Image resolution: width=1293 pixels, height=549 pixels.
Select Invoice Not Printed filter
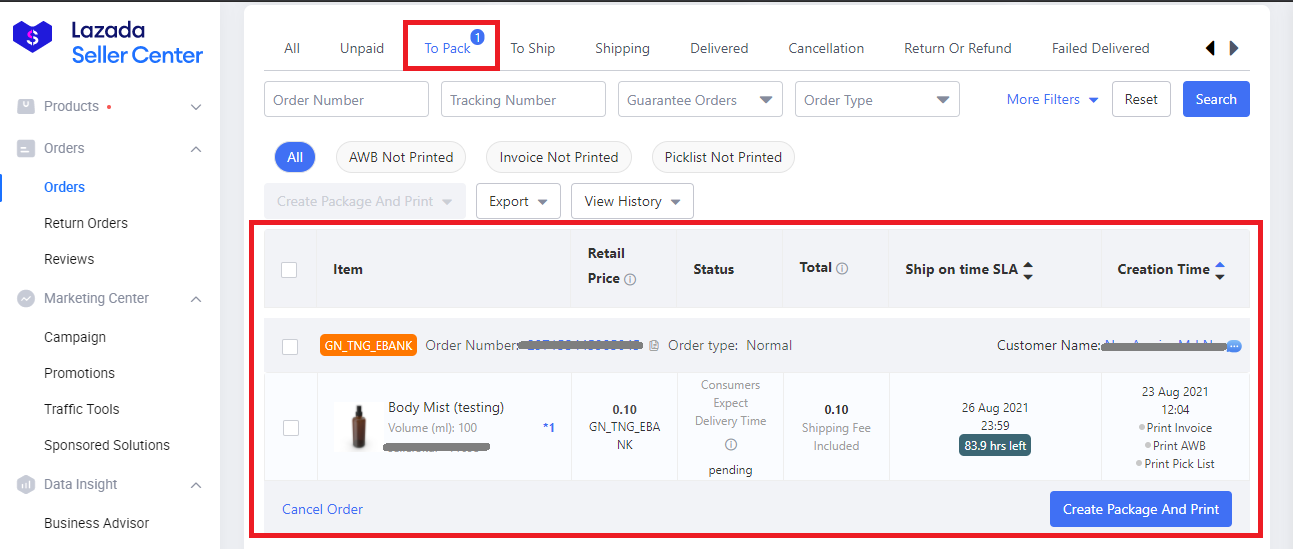click(559, 157)
